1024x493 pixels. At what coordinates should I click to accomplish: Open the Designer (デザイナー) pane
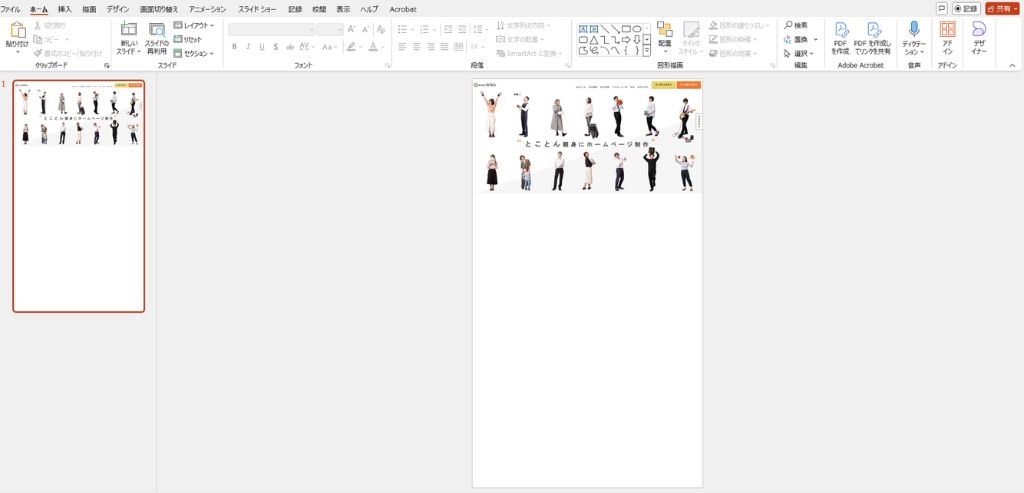click(978, 30)
